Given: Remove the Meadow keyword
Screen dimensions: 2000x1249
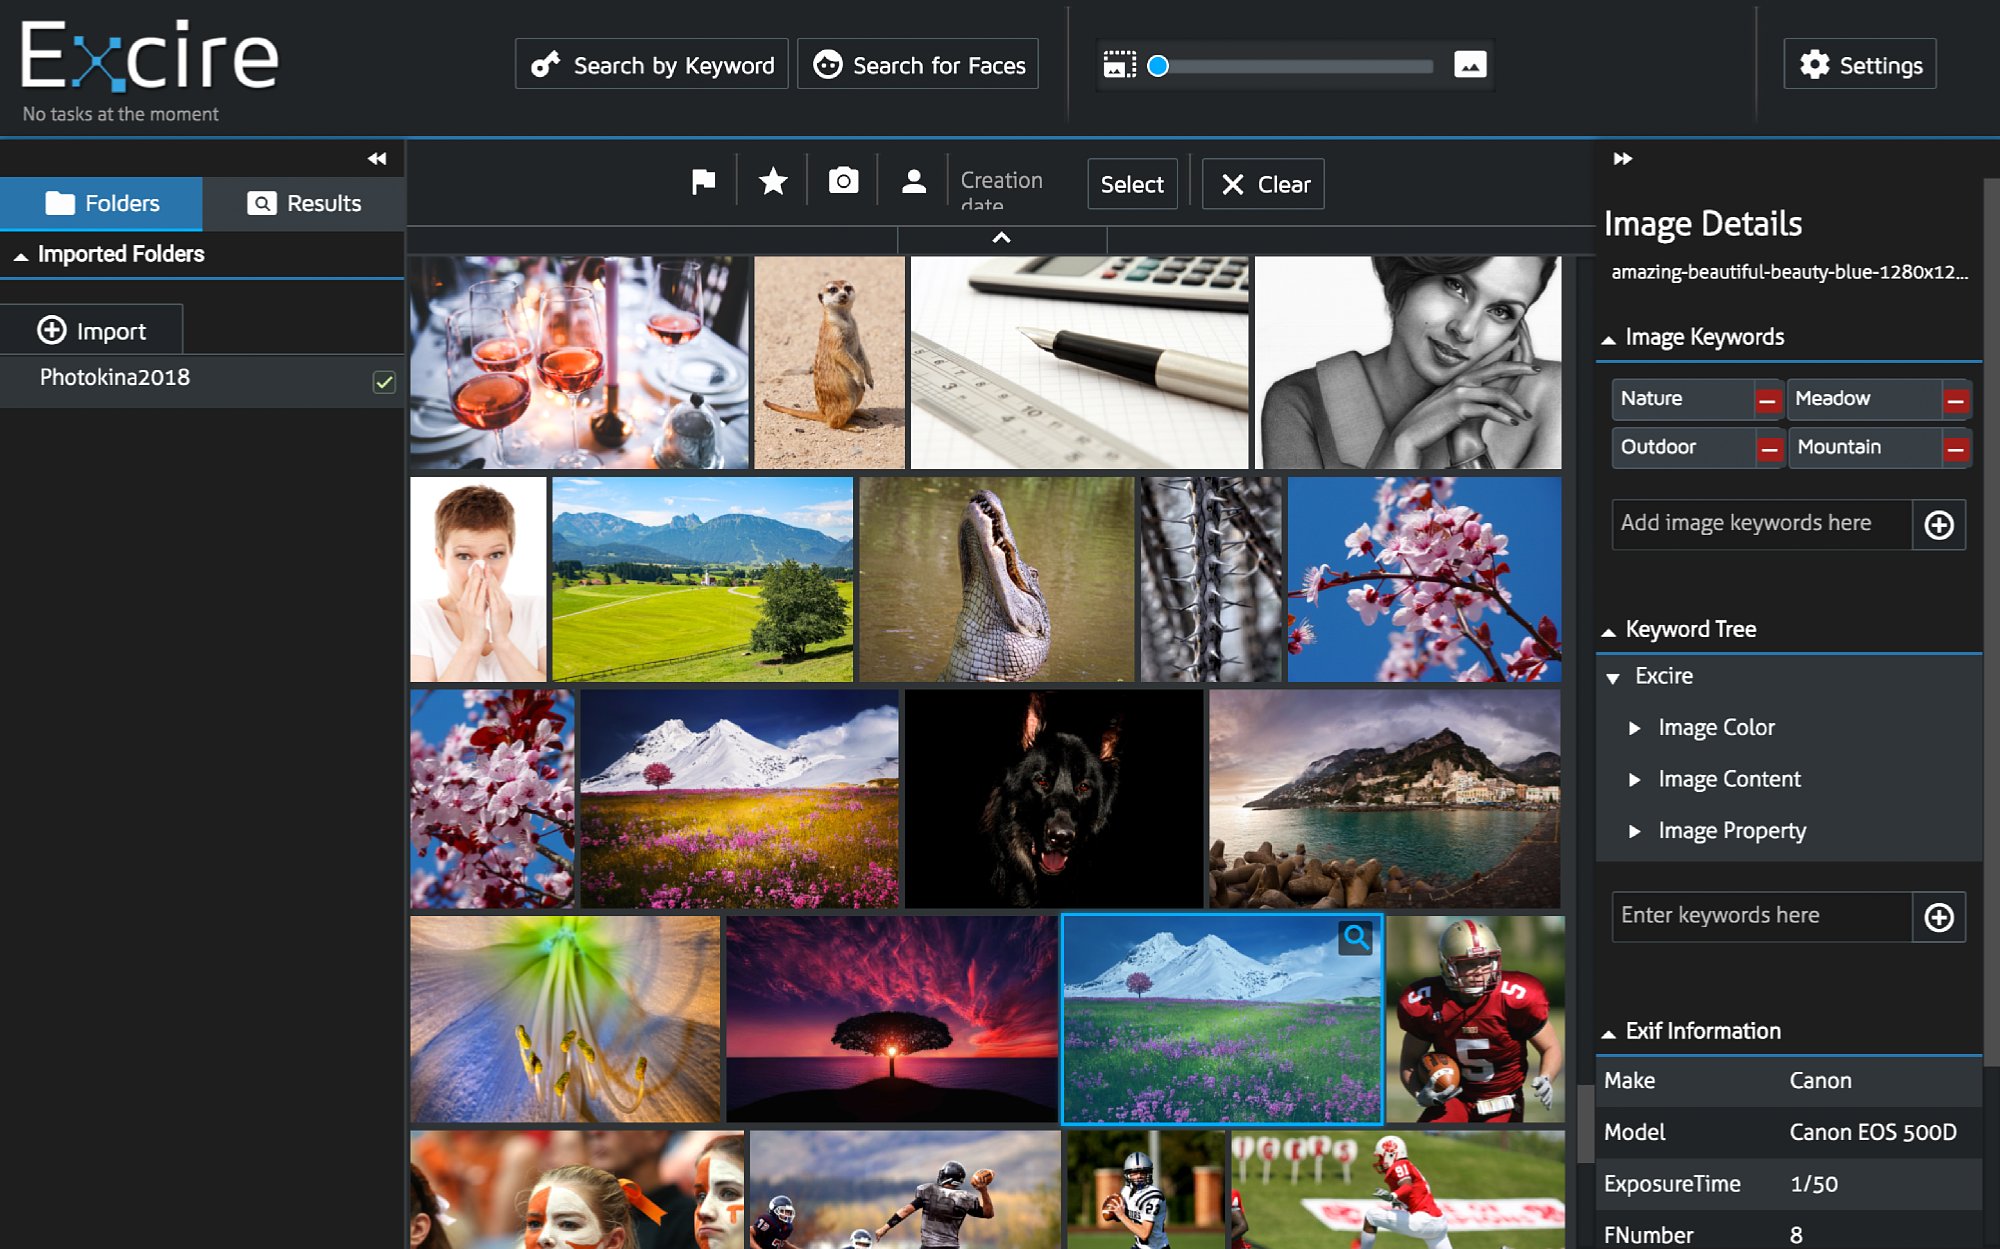Looking at the screenshot, I should (1956, 400).
